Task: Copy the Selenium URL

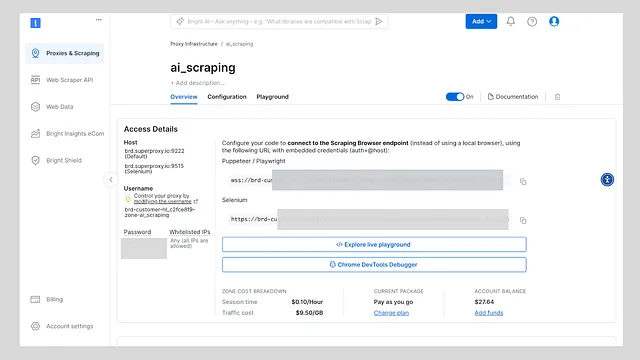Action: pyautogui.click(x=523, y=220)
